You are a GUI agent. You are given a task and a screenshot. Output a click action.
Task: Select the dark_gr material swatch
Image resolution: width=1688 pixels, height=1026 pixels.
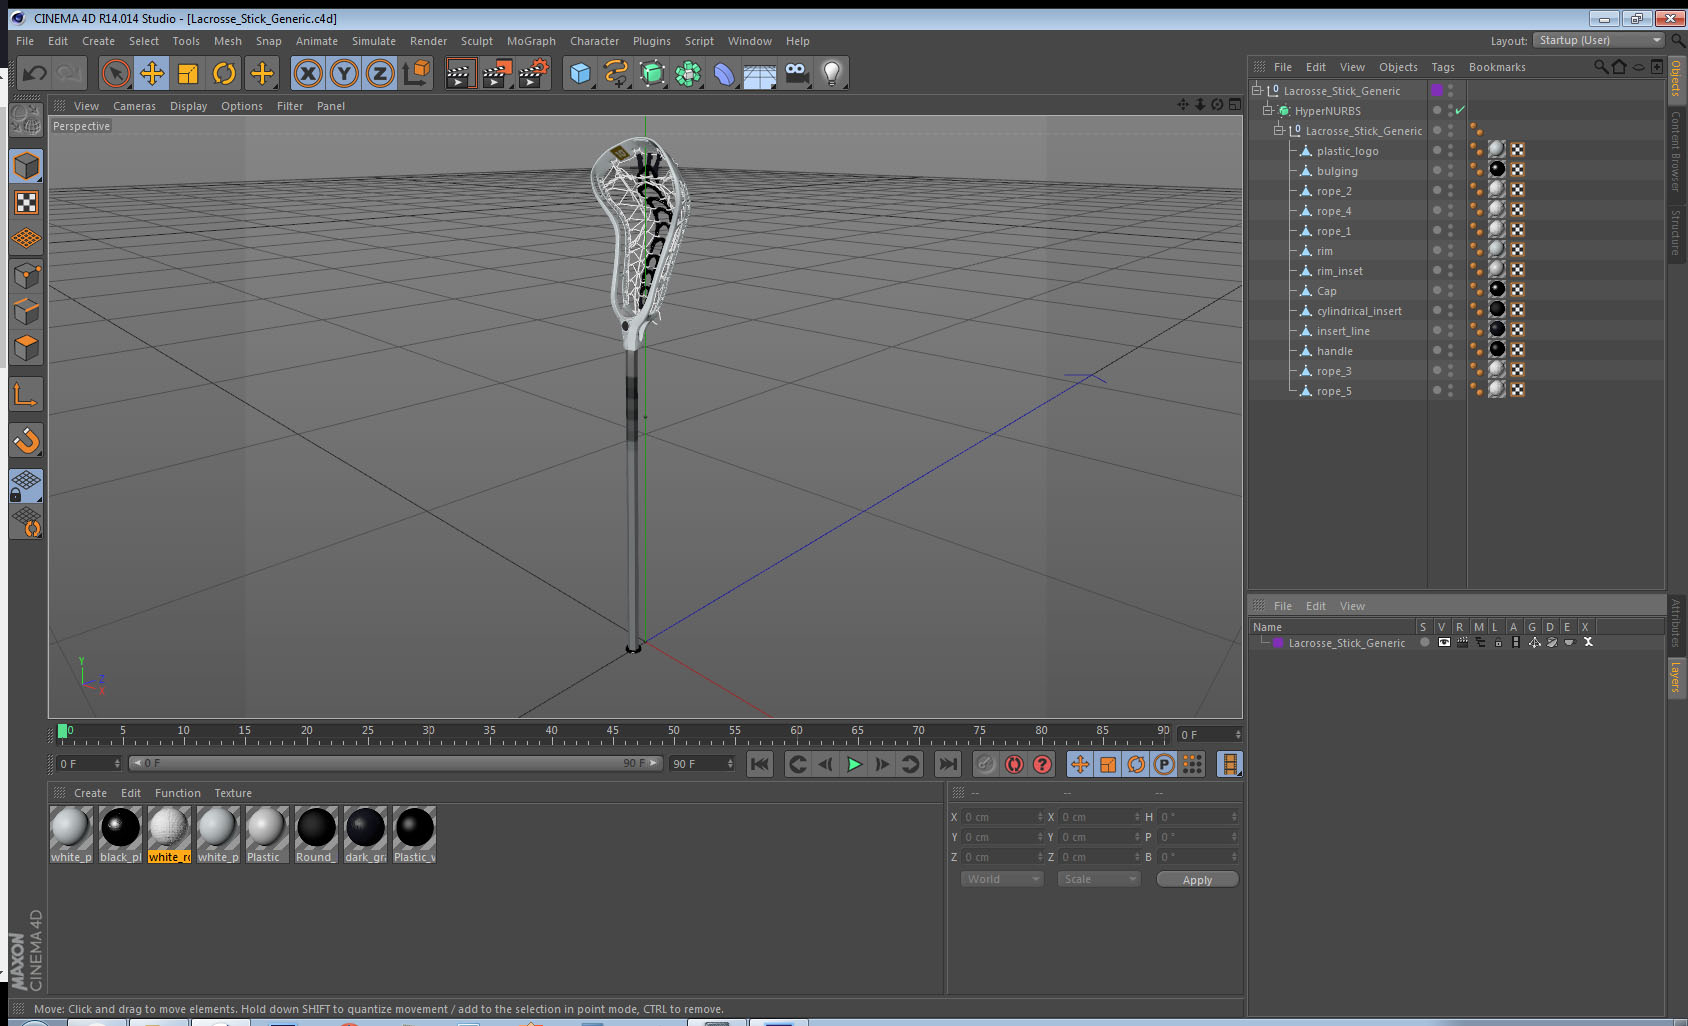[365, 835]
